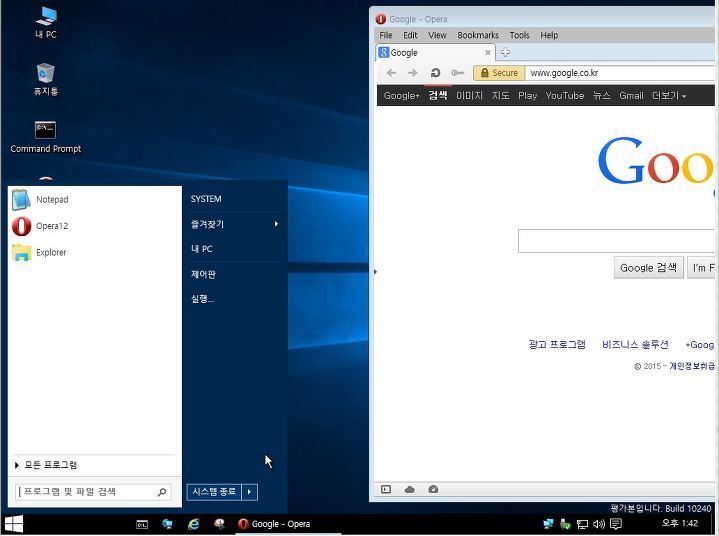Screen dimensions: 719x536
Task: Click the Secure badge in address bar
Action: (499, 73)
